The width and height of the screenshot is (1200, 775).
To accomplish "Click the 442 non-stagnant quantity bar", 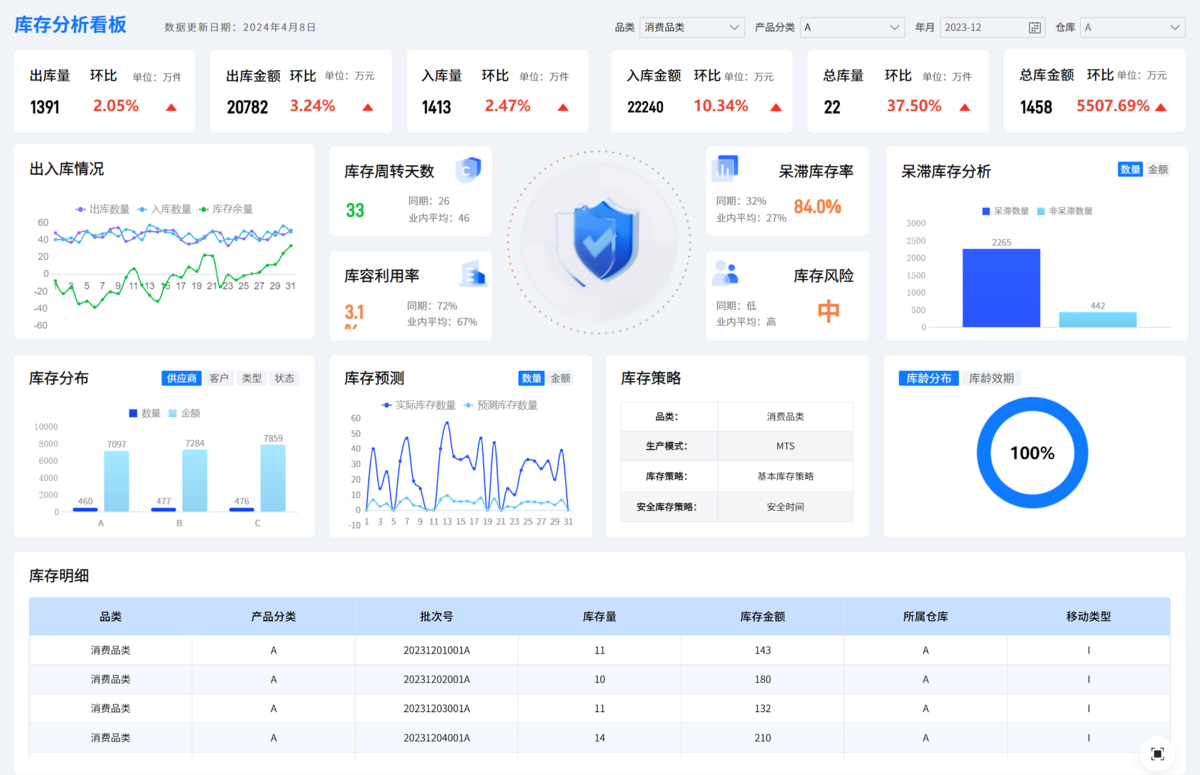I will coord(1098,319).
